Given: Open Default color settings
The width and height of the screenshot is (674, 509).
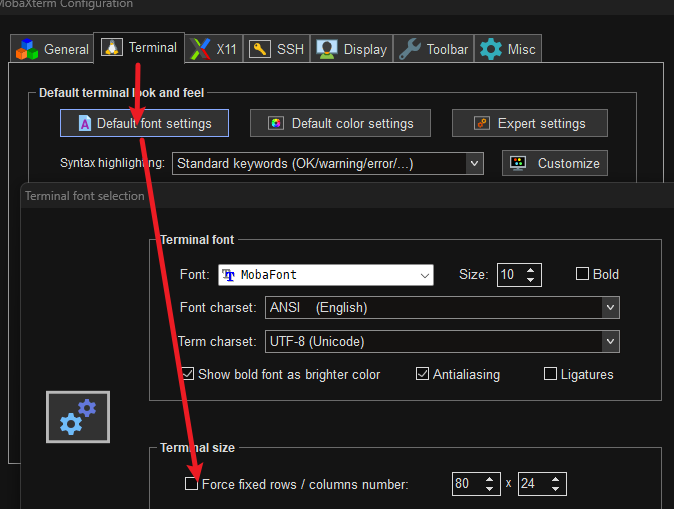Looking at the screenshot, I should point(340,123).
